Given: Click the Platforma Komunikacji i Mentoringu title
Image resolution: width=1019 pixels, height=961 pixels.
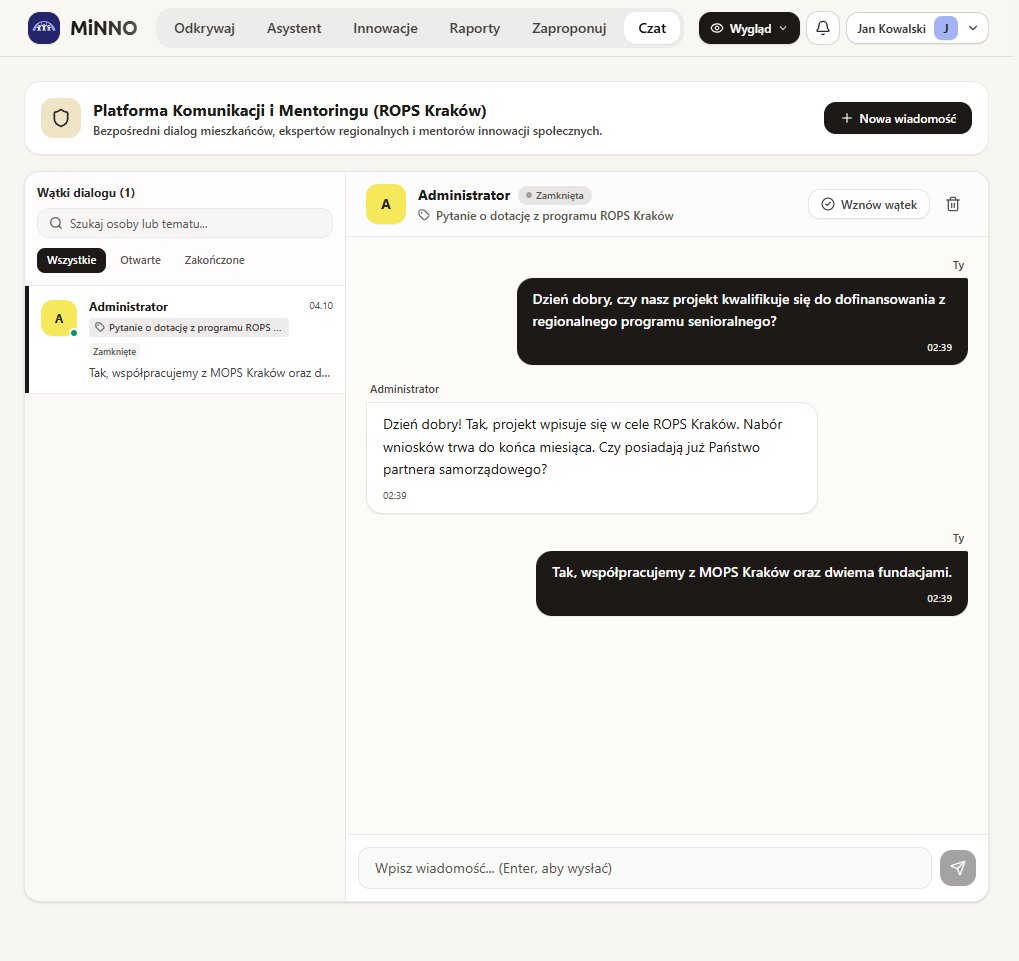Looking at the screenshot, I should coord(290,110).
